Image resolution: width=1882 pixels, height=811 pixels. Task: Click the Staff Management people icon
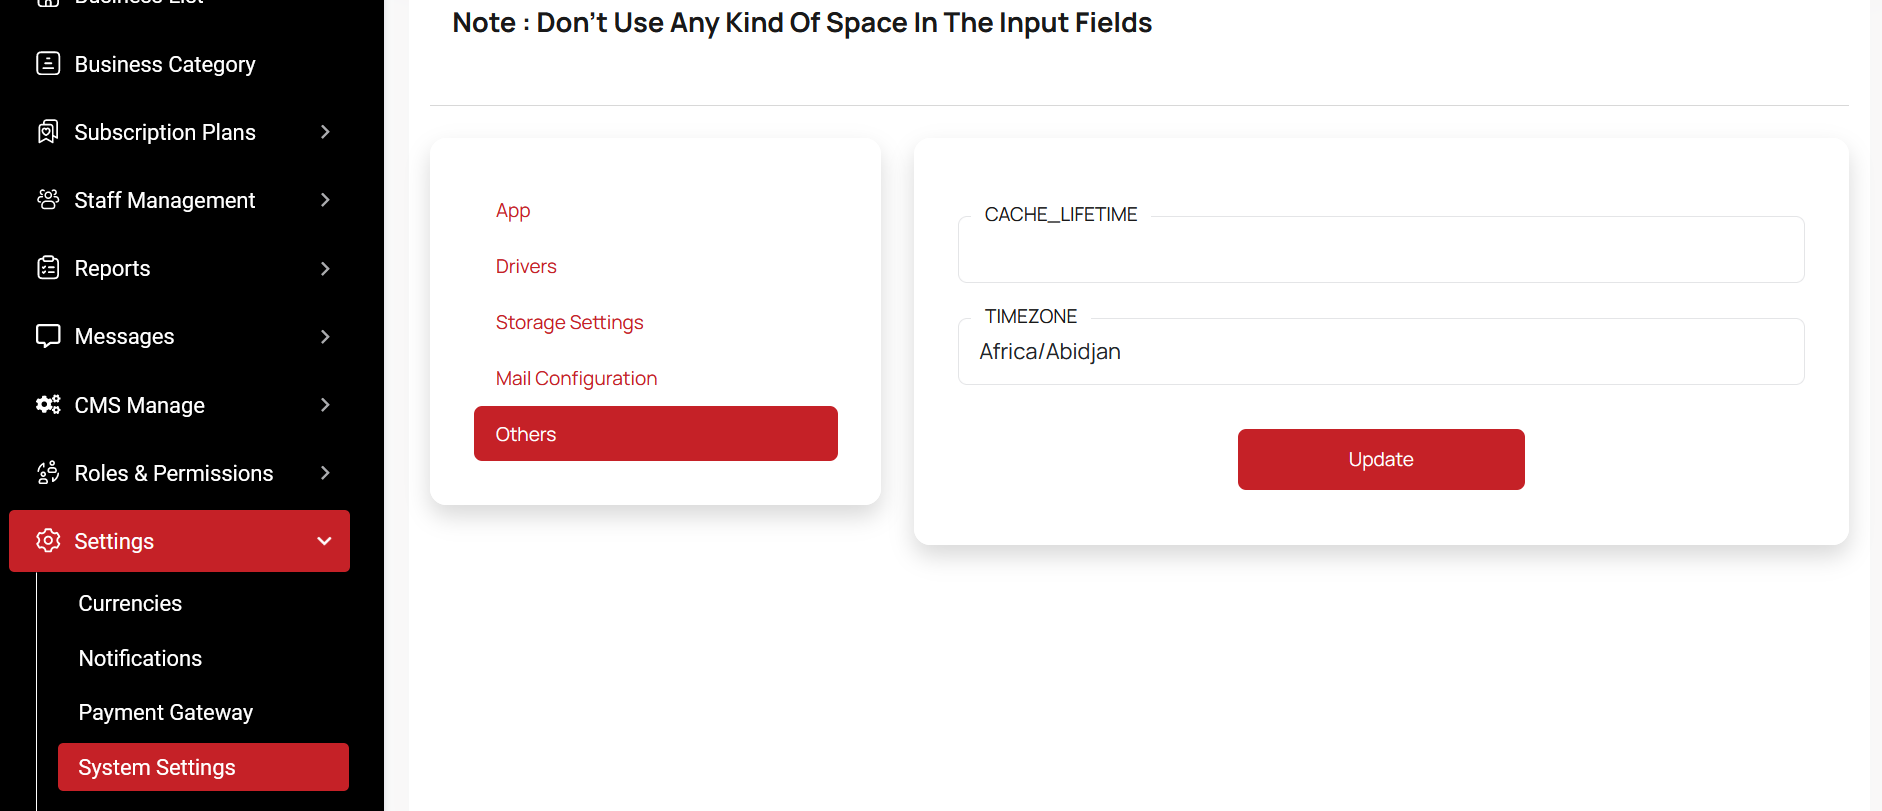click(x=48, y=200)
